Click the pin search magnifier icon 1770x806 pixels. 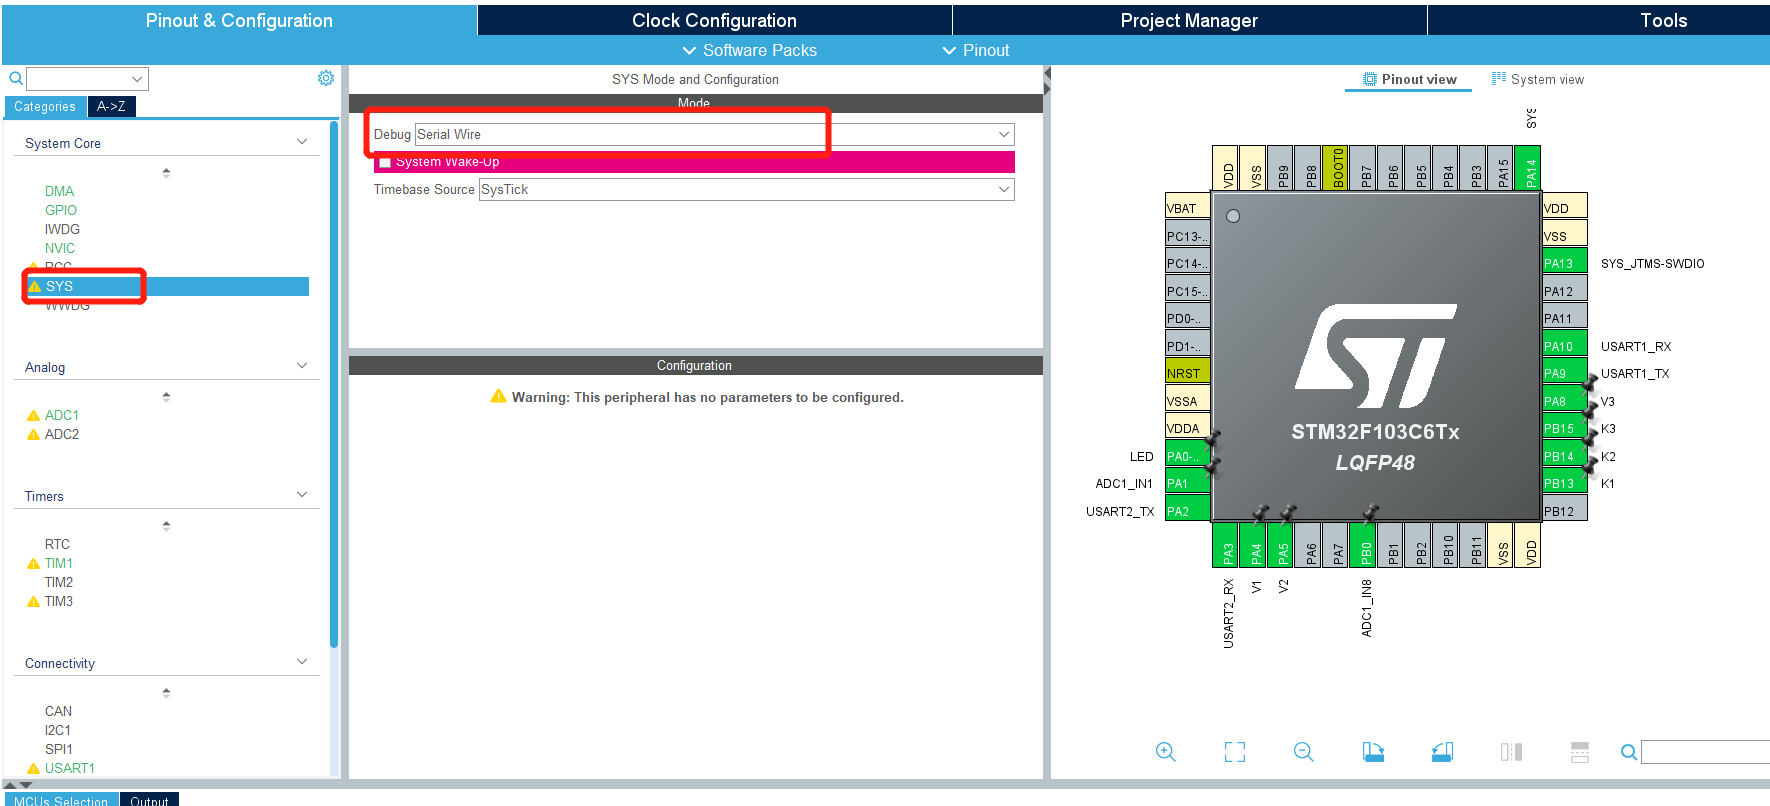1629,752
